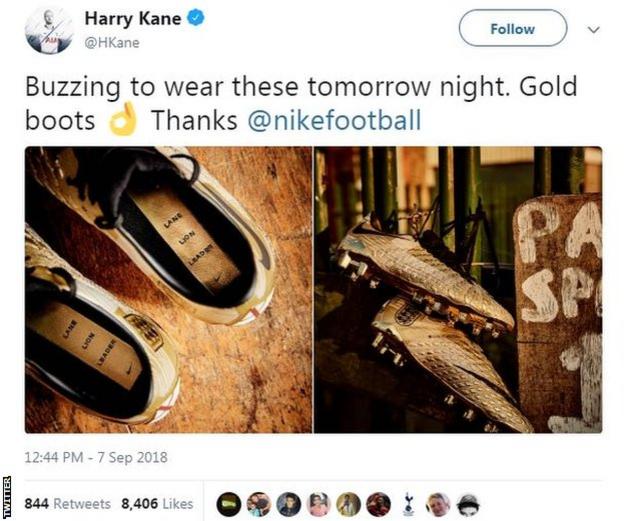Open the tweet options chevron menu
The width and height of the screenshot is (624, 521).
coord(594,29)
